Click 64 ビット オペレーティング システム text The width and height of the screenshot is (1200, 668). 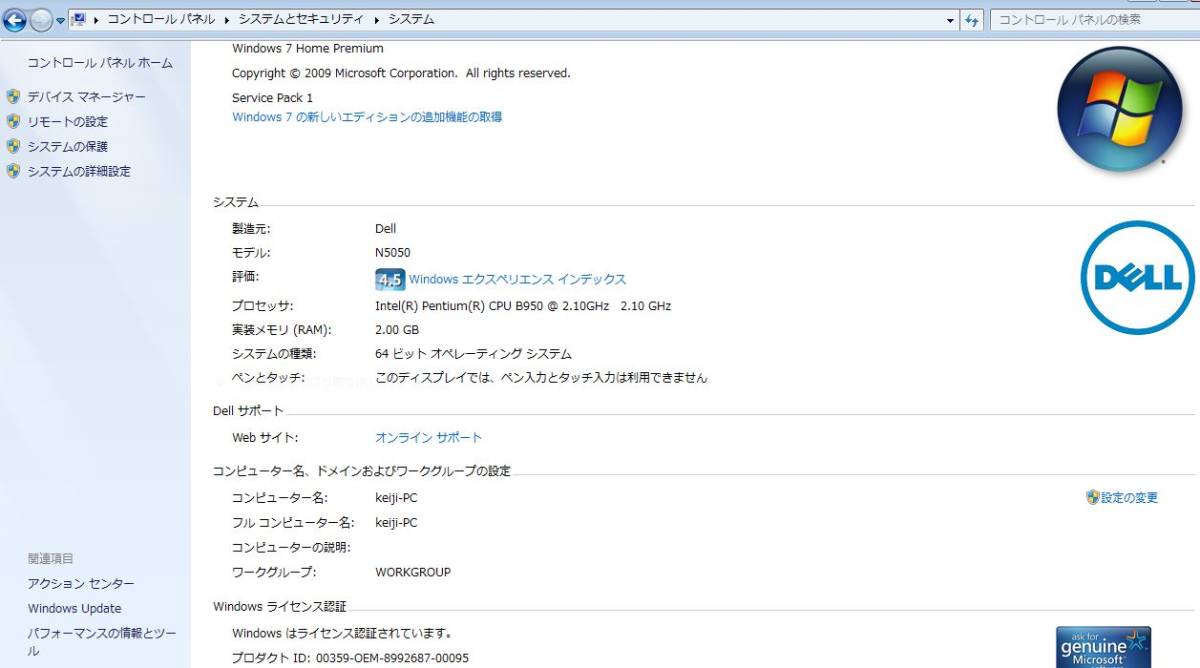point(473,354)
